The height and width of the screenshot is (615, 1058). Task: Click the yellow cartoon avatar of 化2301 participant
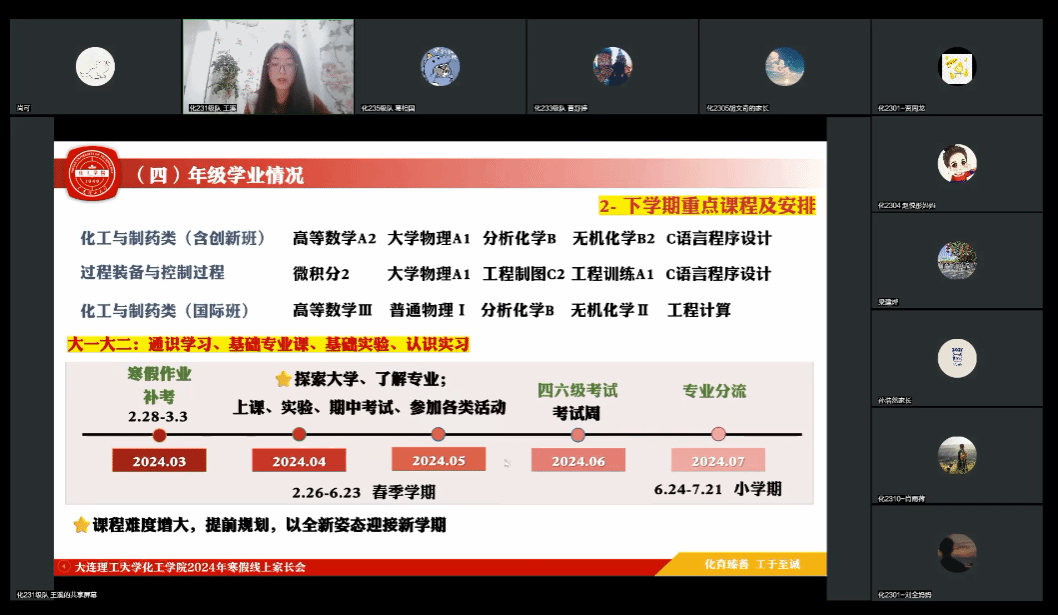coord(956,67)
